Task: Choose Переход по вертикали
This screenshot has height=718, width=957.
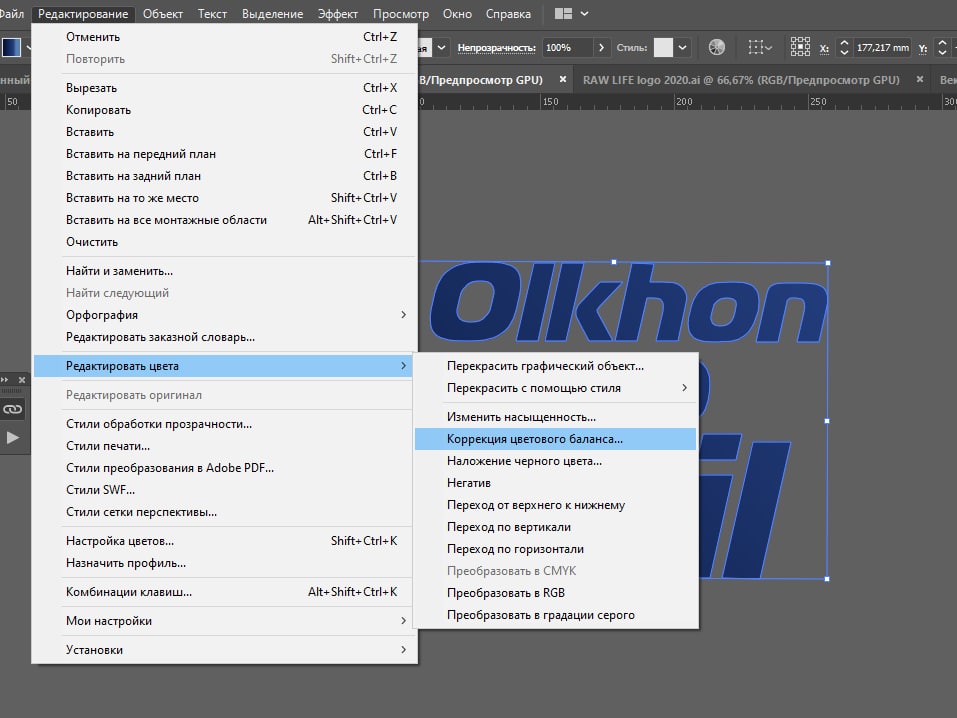Action: point(555,527)
